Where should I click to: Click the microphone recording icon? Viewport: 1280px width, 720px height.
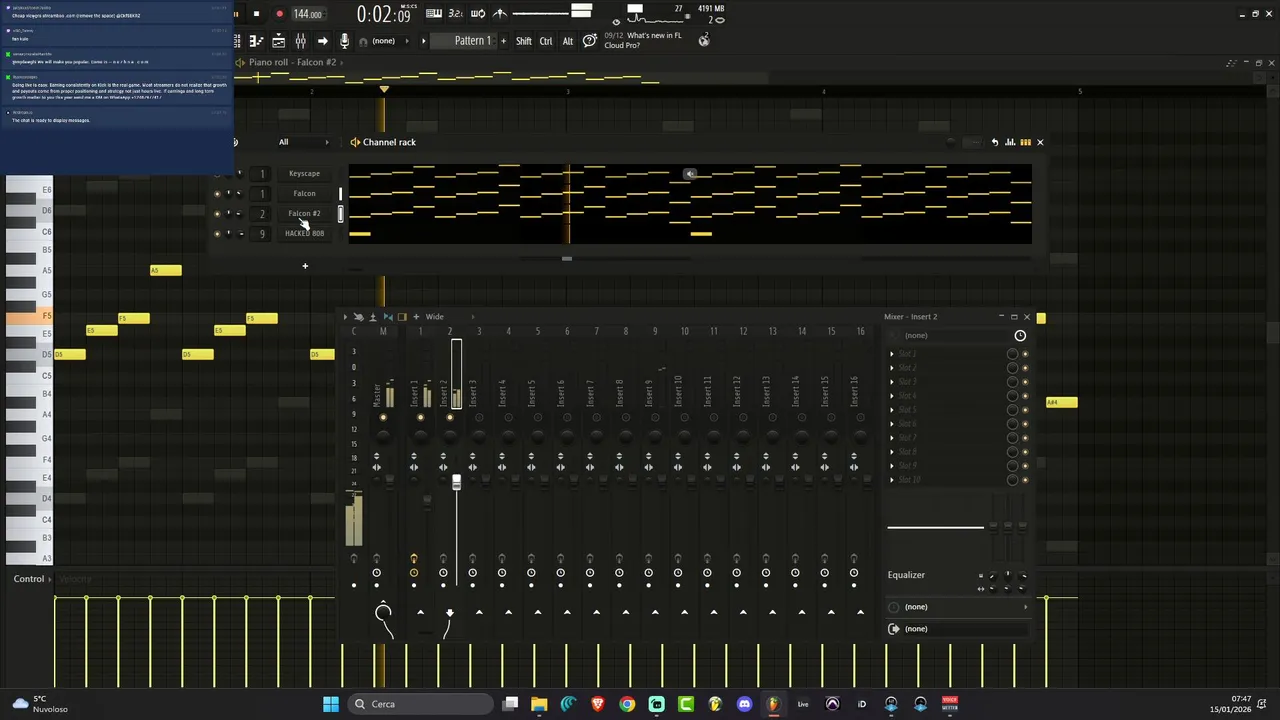[344, 41]
